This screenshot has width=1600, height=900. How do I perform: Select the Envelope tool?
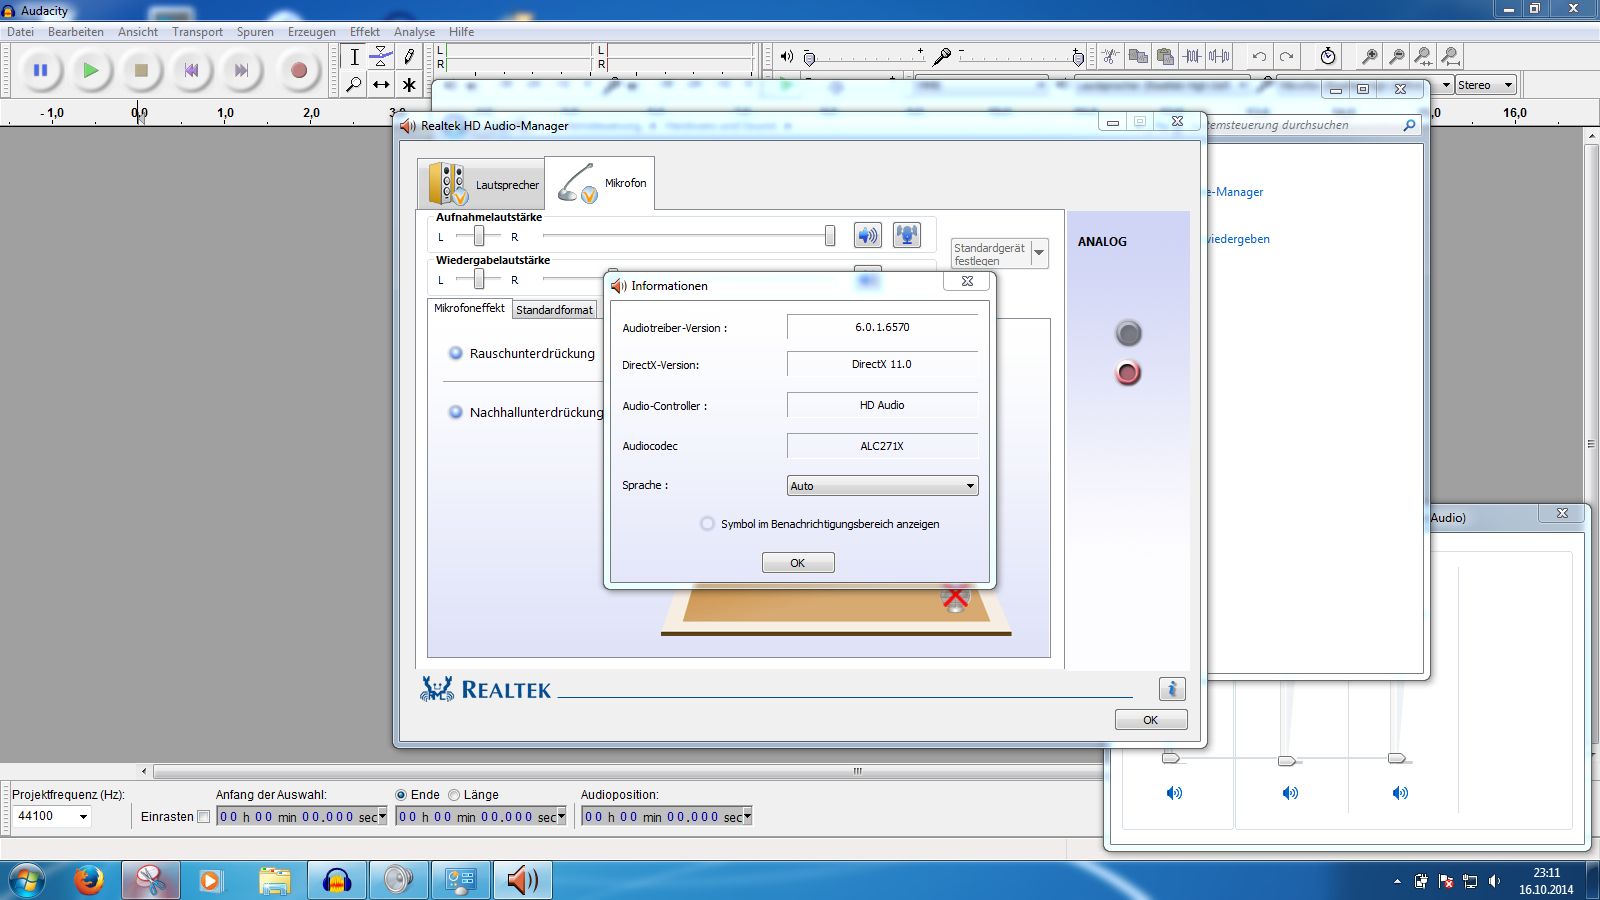pyautogui.click(x=381, y=57)
